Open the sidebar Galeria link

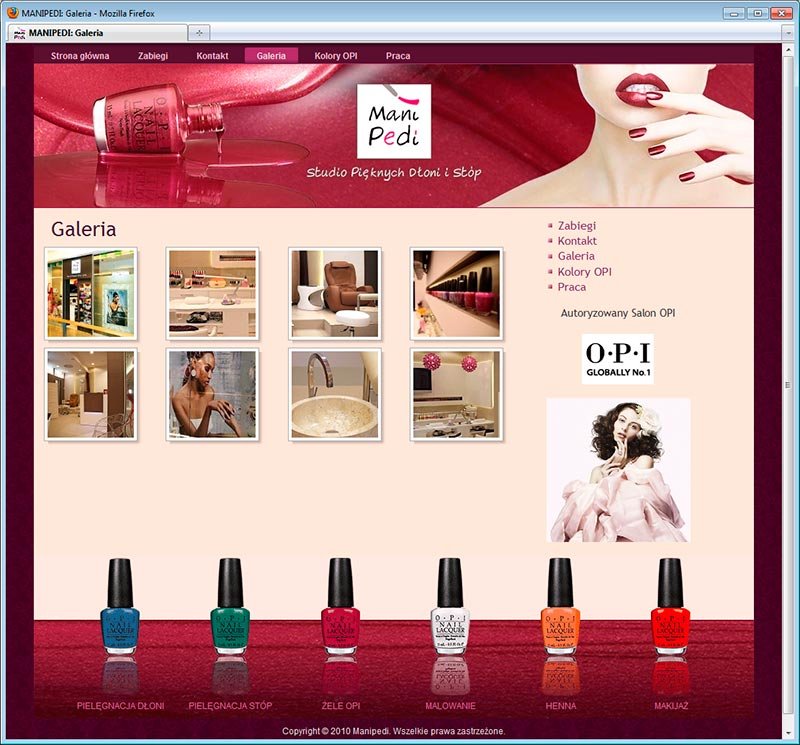576,256
